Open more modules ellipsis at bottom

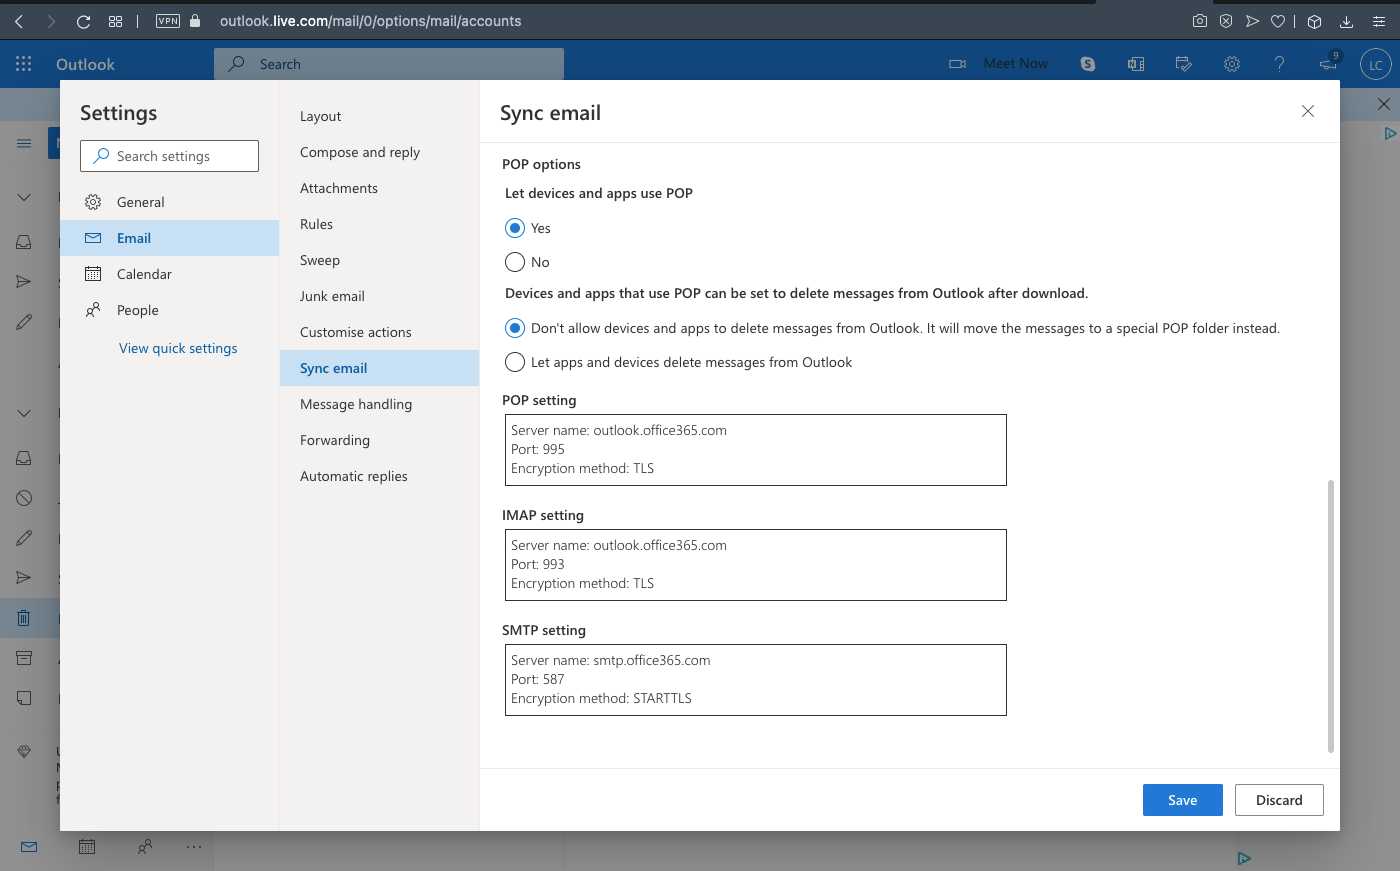click(x=194, y=847)
